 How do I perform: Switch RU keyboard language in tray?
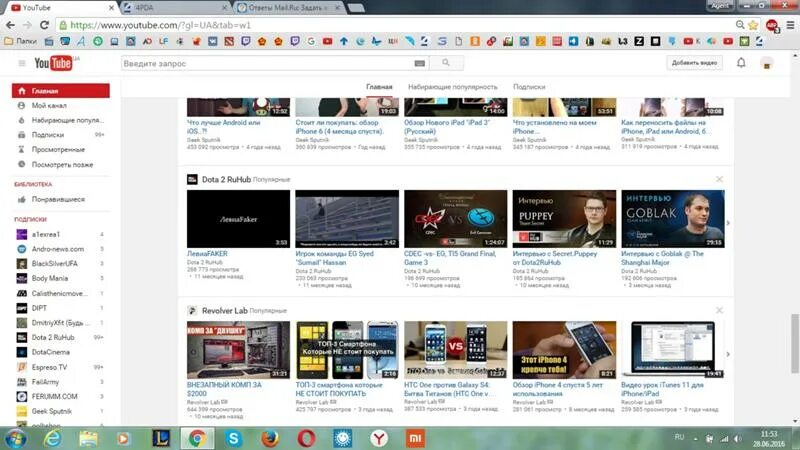coord(679,437)
